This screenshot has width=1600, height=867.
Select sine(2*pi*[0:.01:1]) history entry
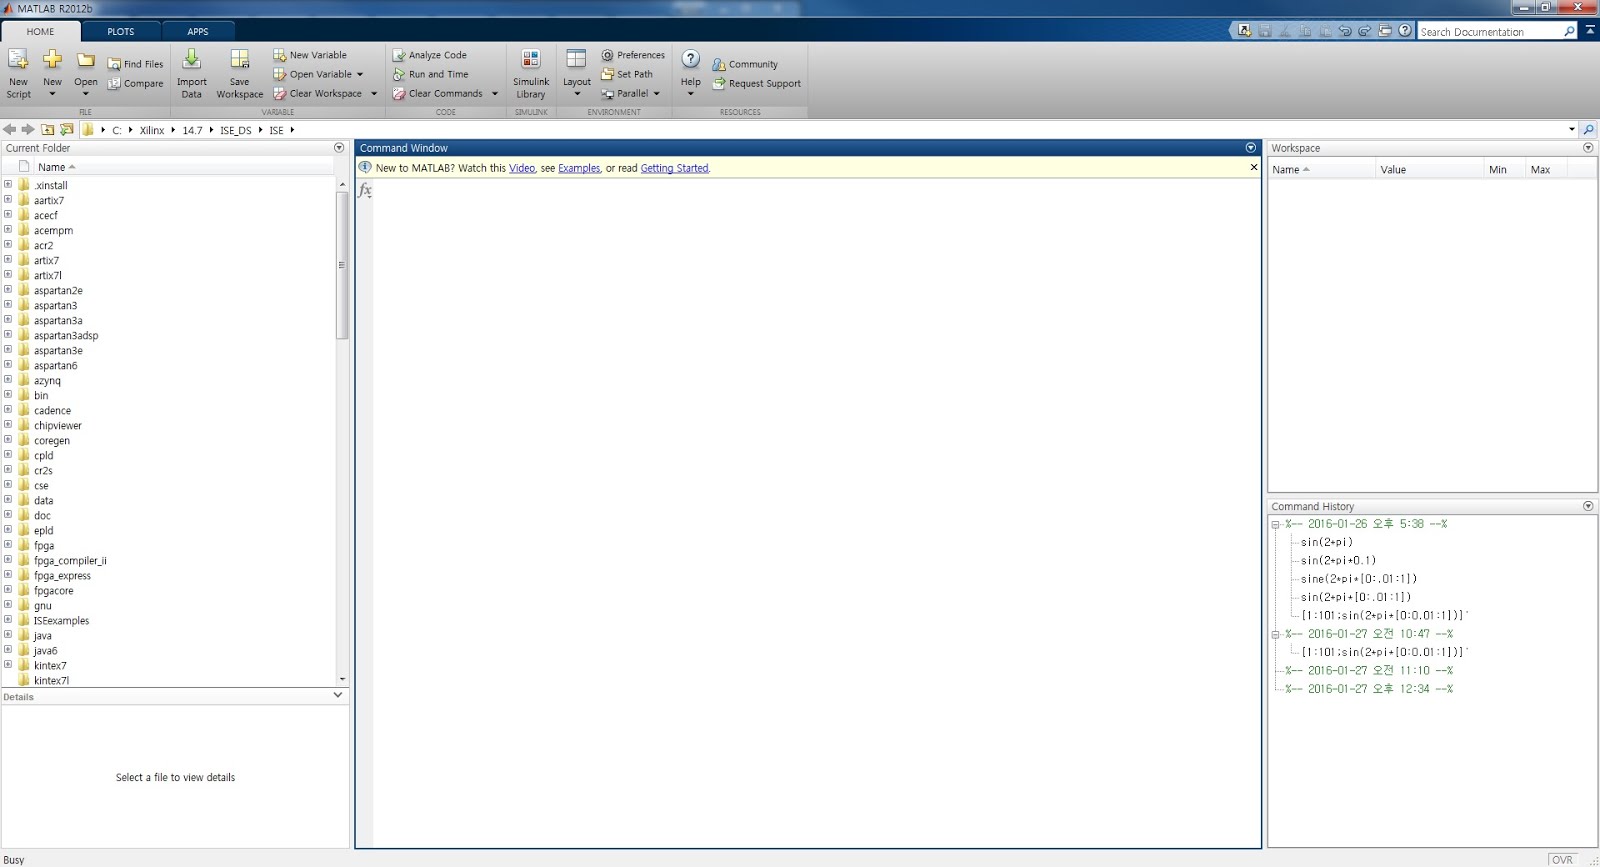click(1359, 579)
